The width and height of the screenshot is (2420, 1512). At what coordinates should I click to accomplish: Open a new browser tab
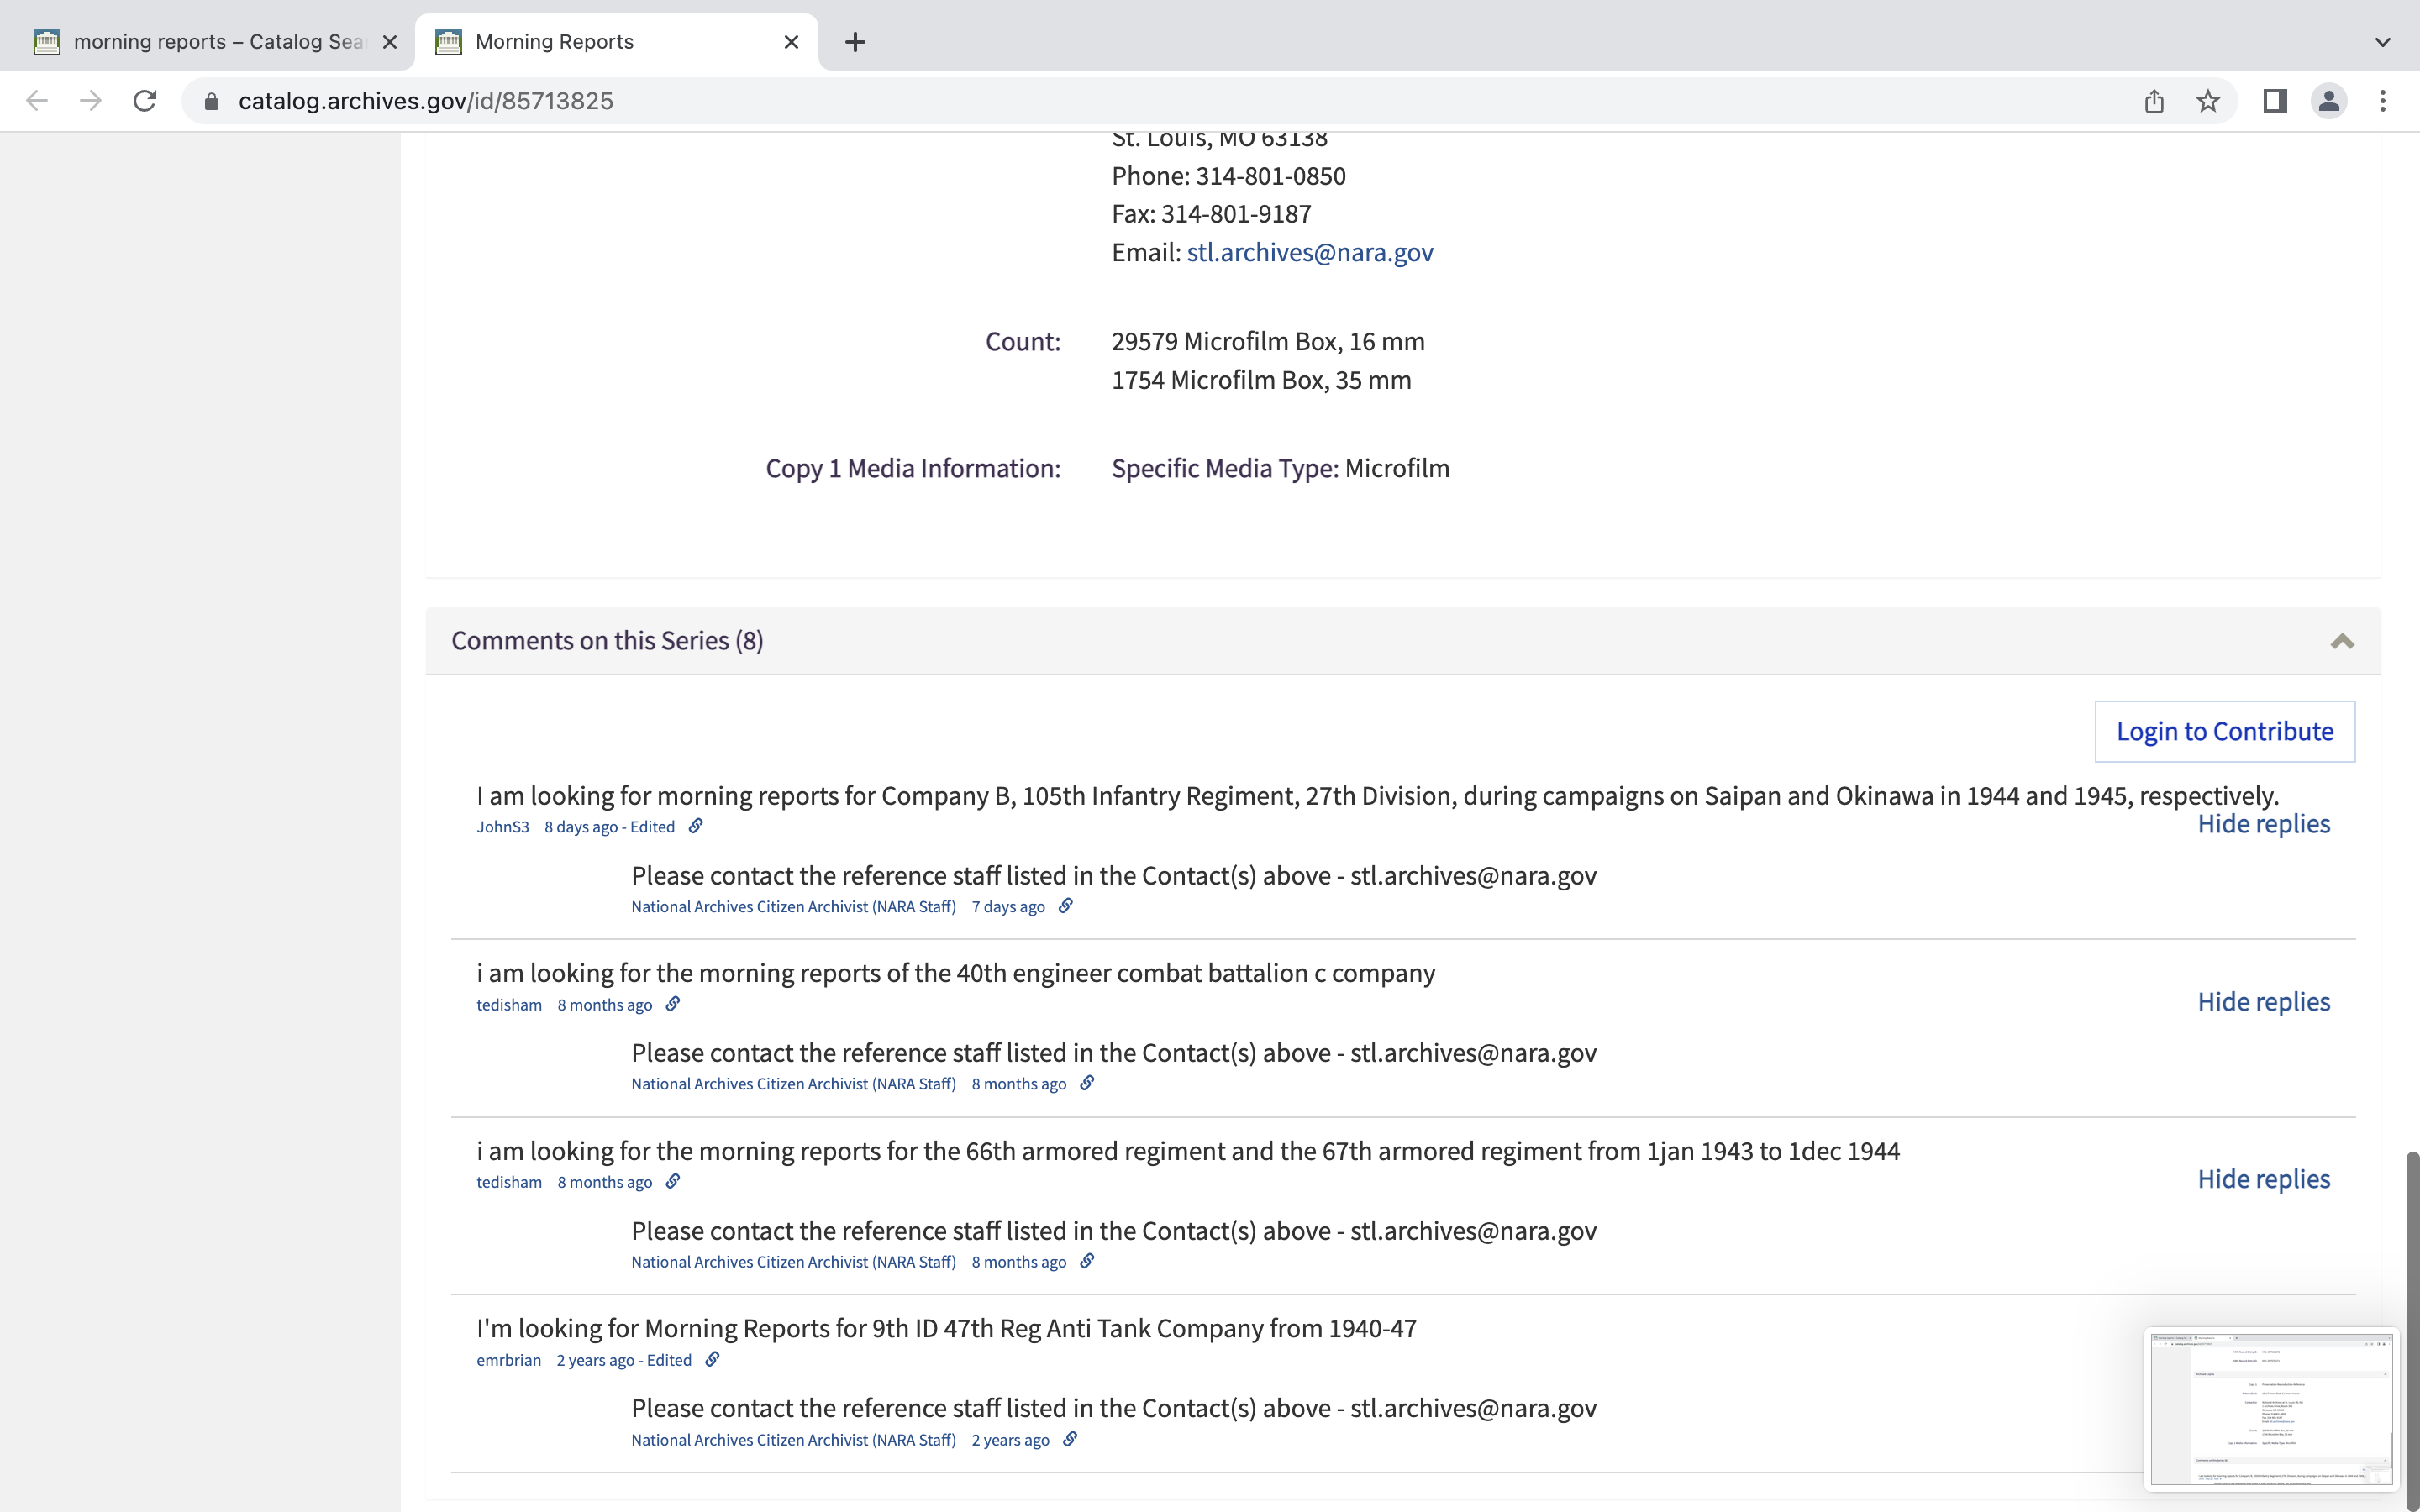tap(855, 42)
